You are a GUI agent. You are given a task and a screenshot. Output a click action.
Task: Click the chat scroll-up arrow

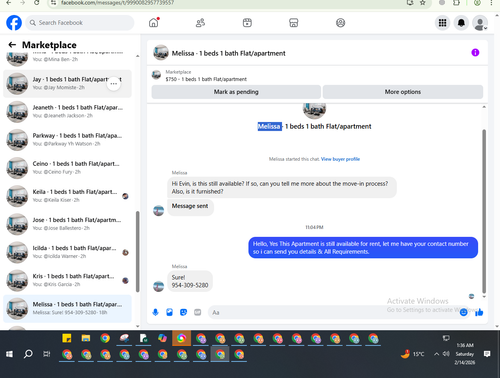pyautogui.click(x=484, y=107)
